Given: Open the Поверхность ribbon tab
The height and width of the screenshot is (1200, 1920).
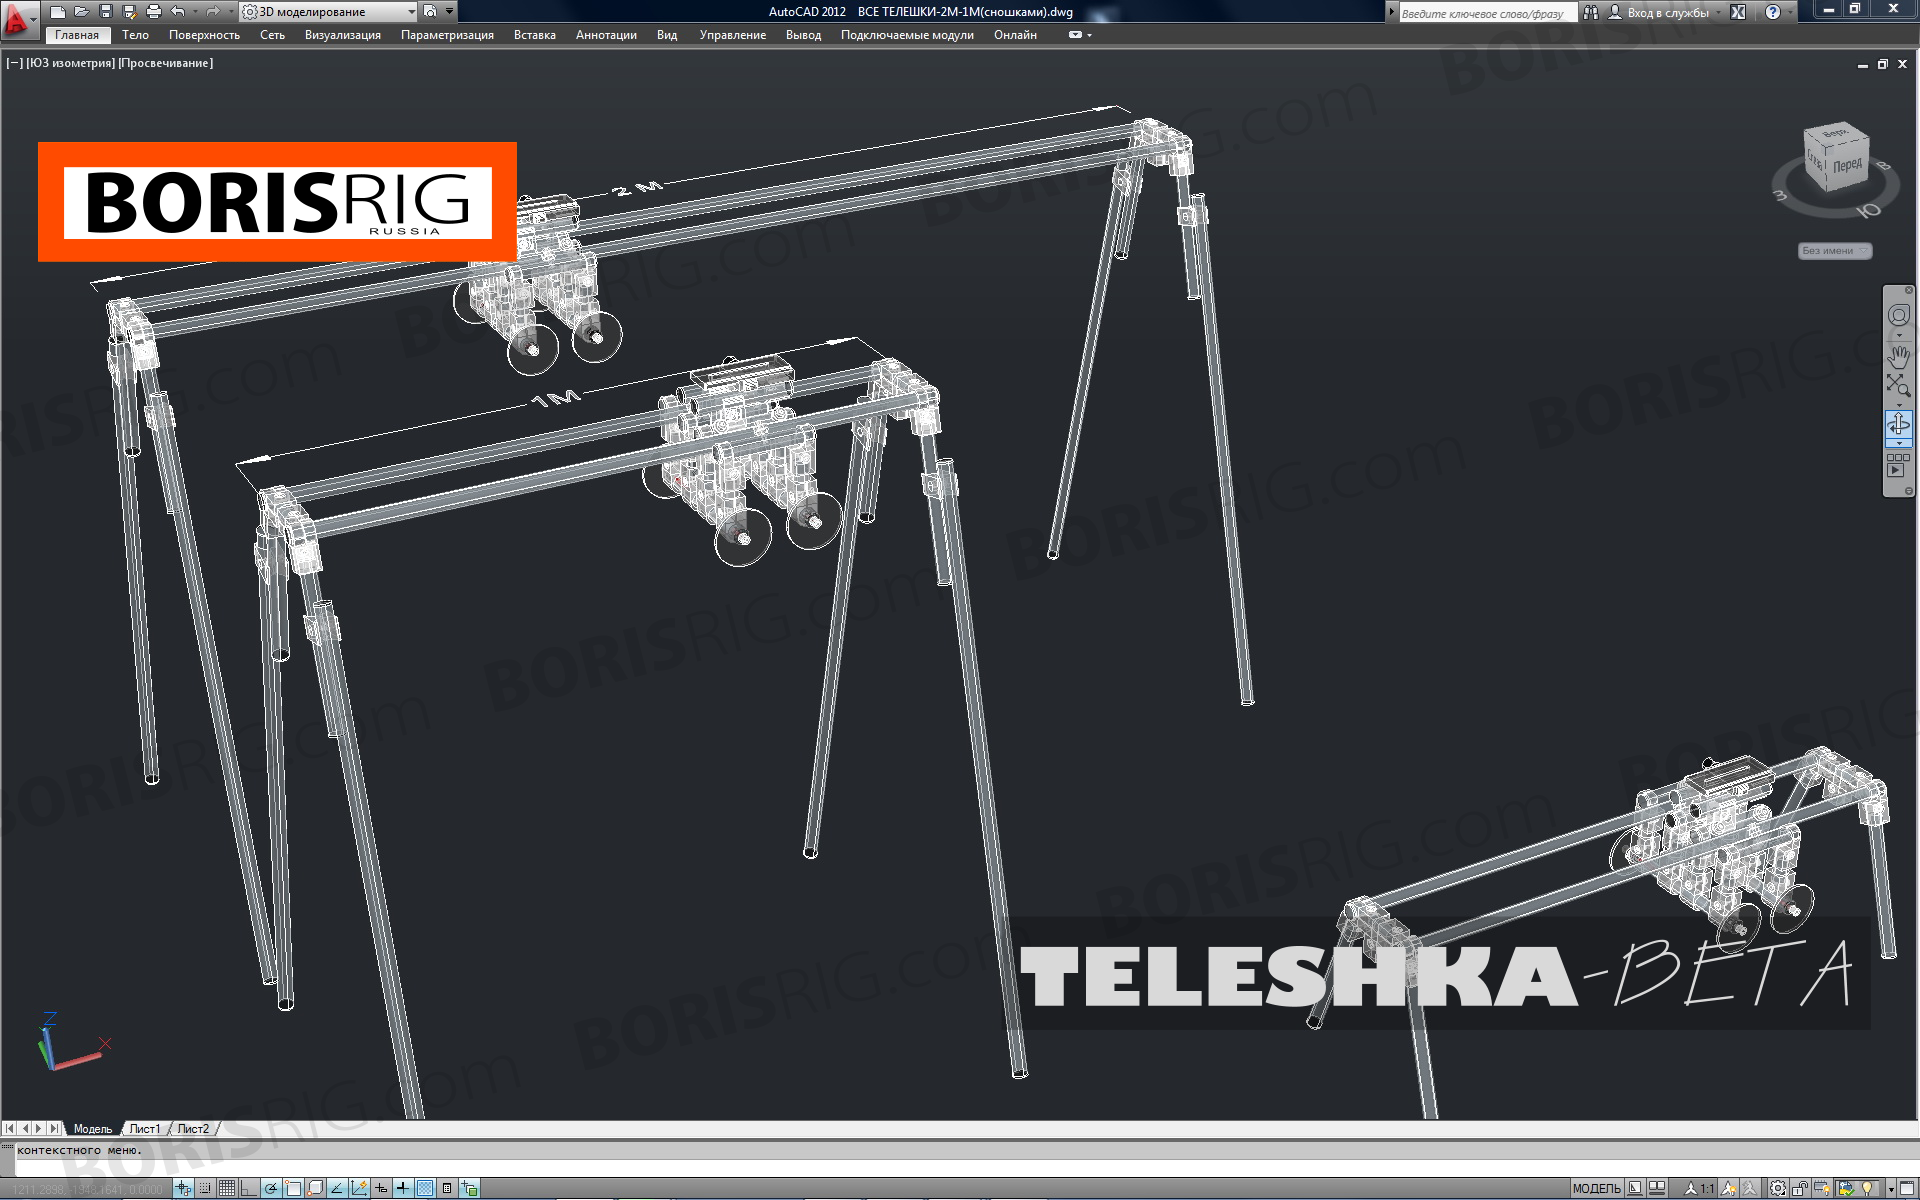Looking at the screenshot, I should (204, 35).
